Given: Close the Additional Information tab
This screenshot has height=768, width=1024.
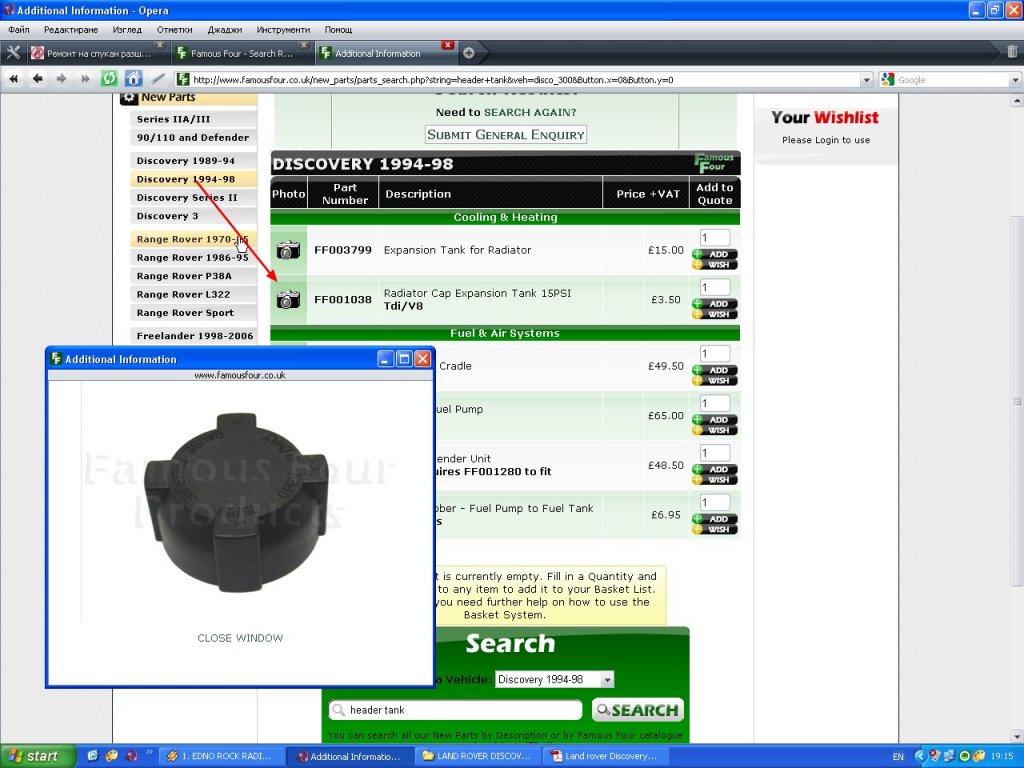Looking at the screenshot, I should [447, 45].
